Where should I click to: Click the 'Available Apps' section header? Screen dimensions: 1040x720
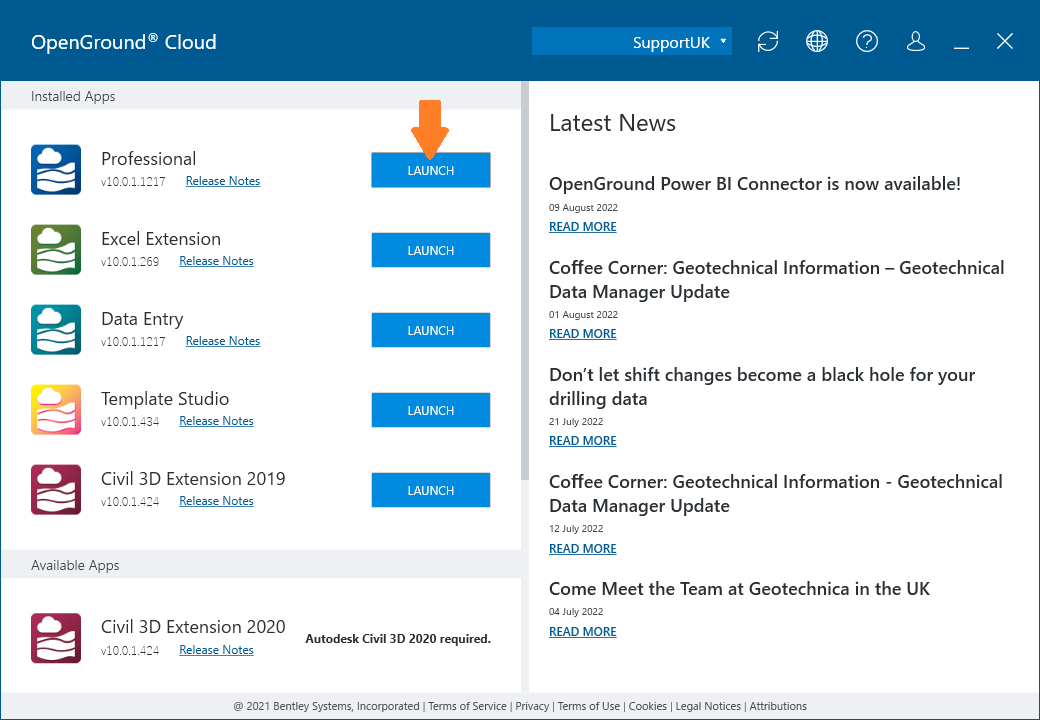click(x=75, y=565)
